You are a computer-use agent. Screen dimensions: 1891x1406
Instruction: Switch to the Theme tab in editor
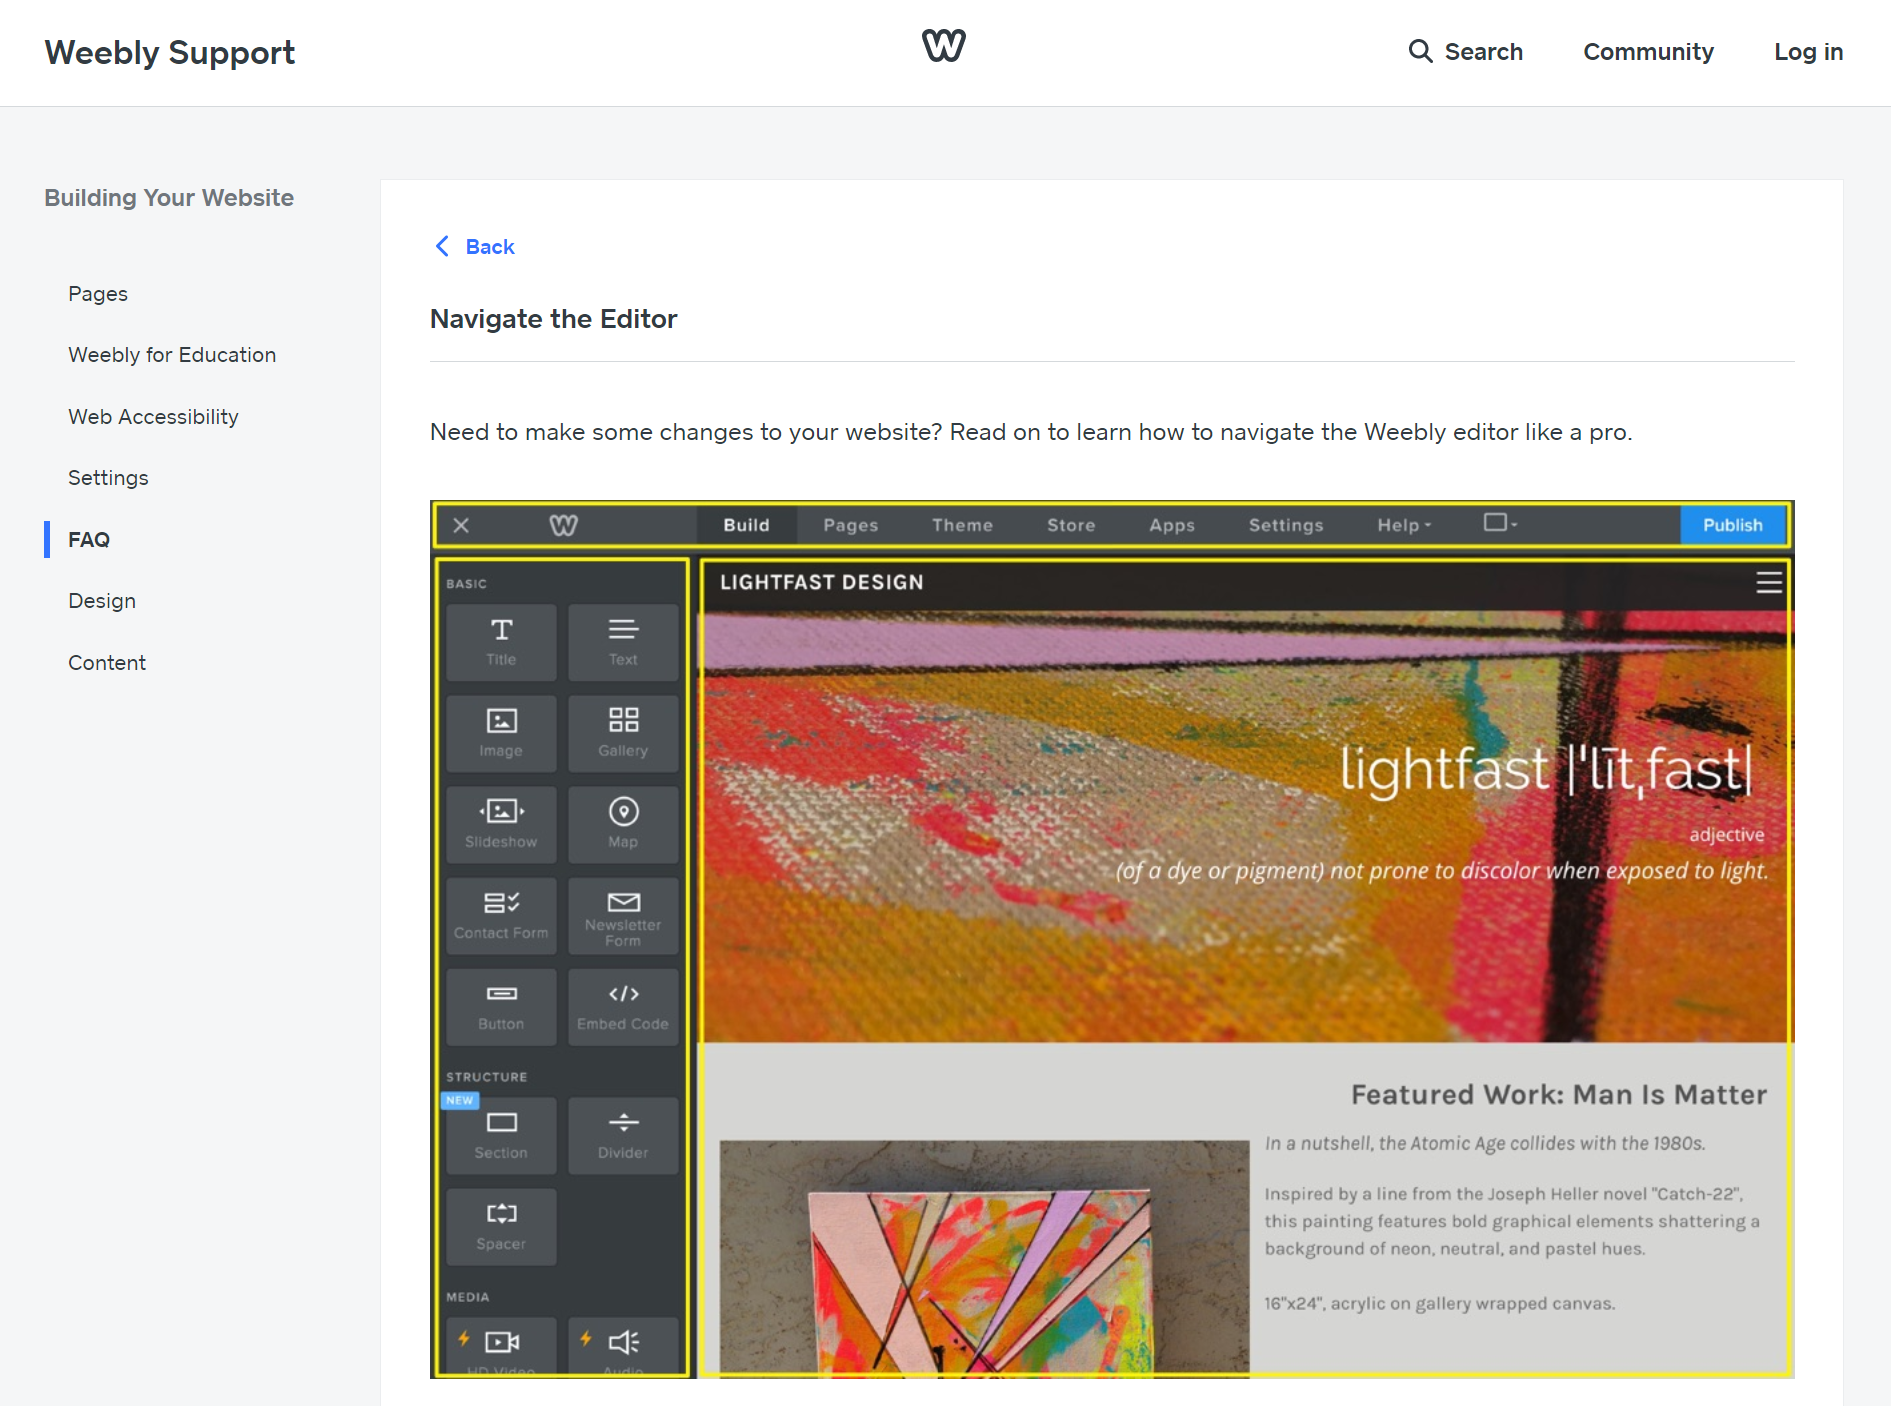click(x=962, y=525)
